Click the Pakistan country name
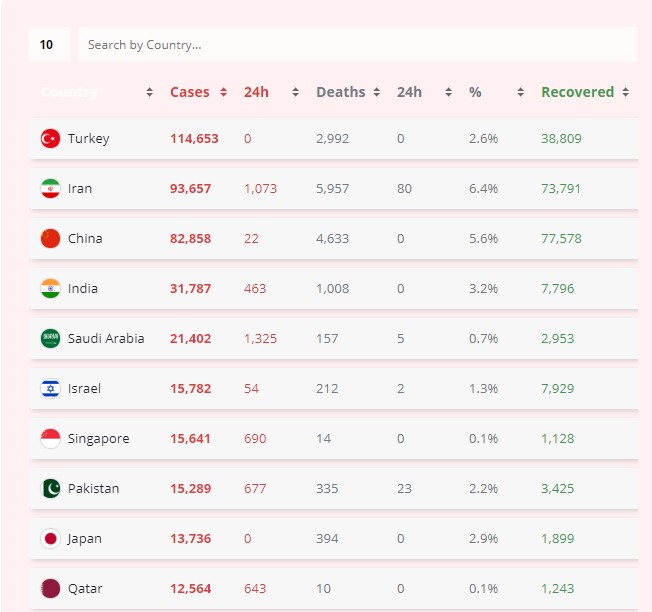This screenshot has width=652, height=612. coord(93,489)
